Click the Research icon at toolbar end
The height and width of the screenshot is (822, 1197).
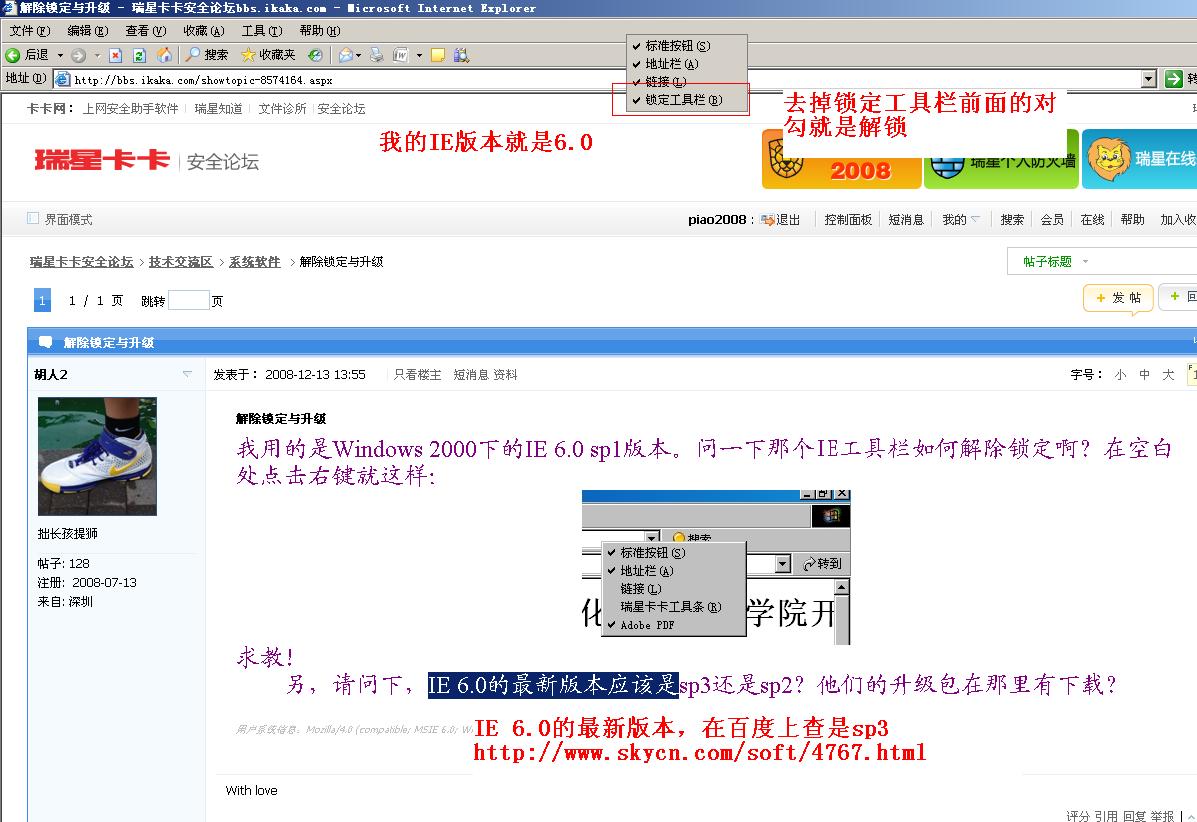coord(461,55)
